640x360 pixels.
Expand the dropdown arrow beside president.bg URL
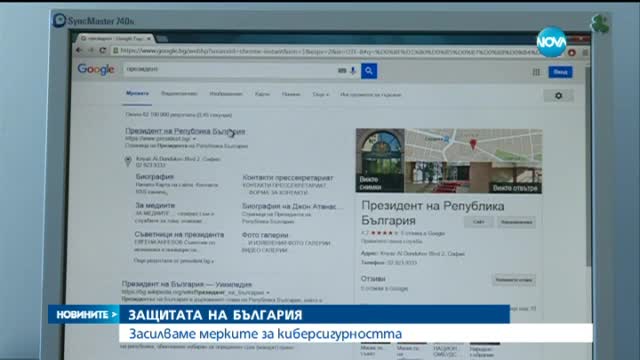point(194,139)
